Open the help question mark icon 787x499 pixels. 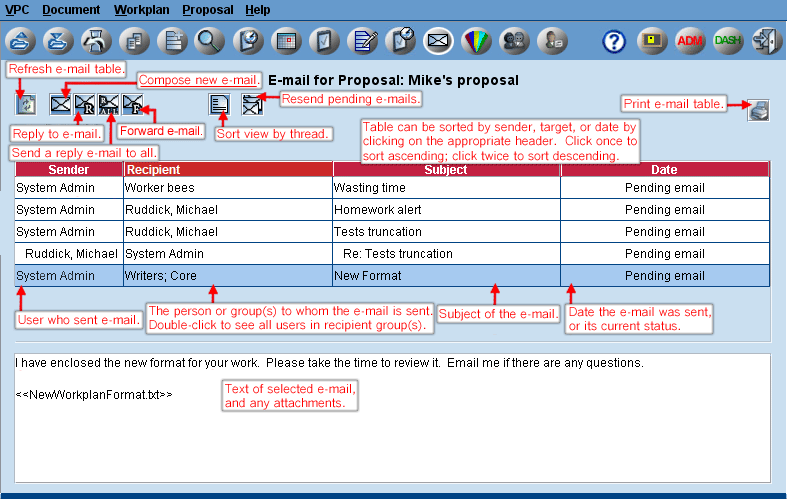pos(614,41)
